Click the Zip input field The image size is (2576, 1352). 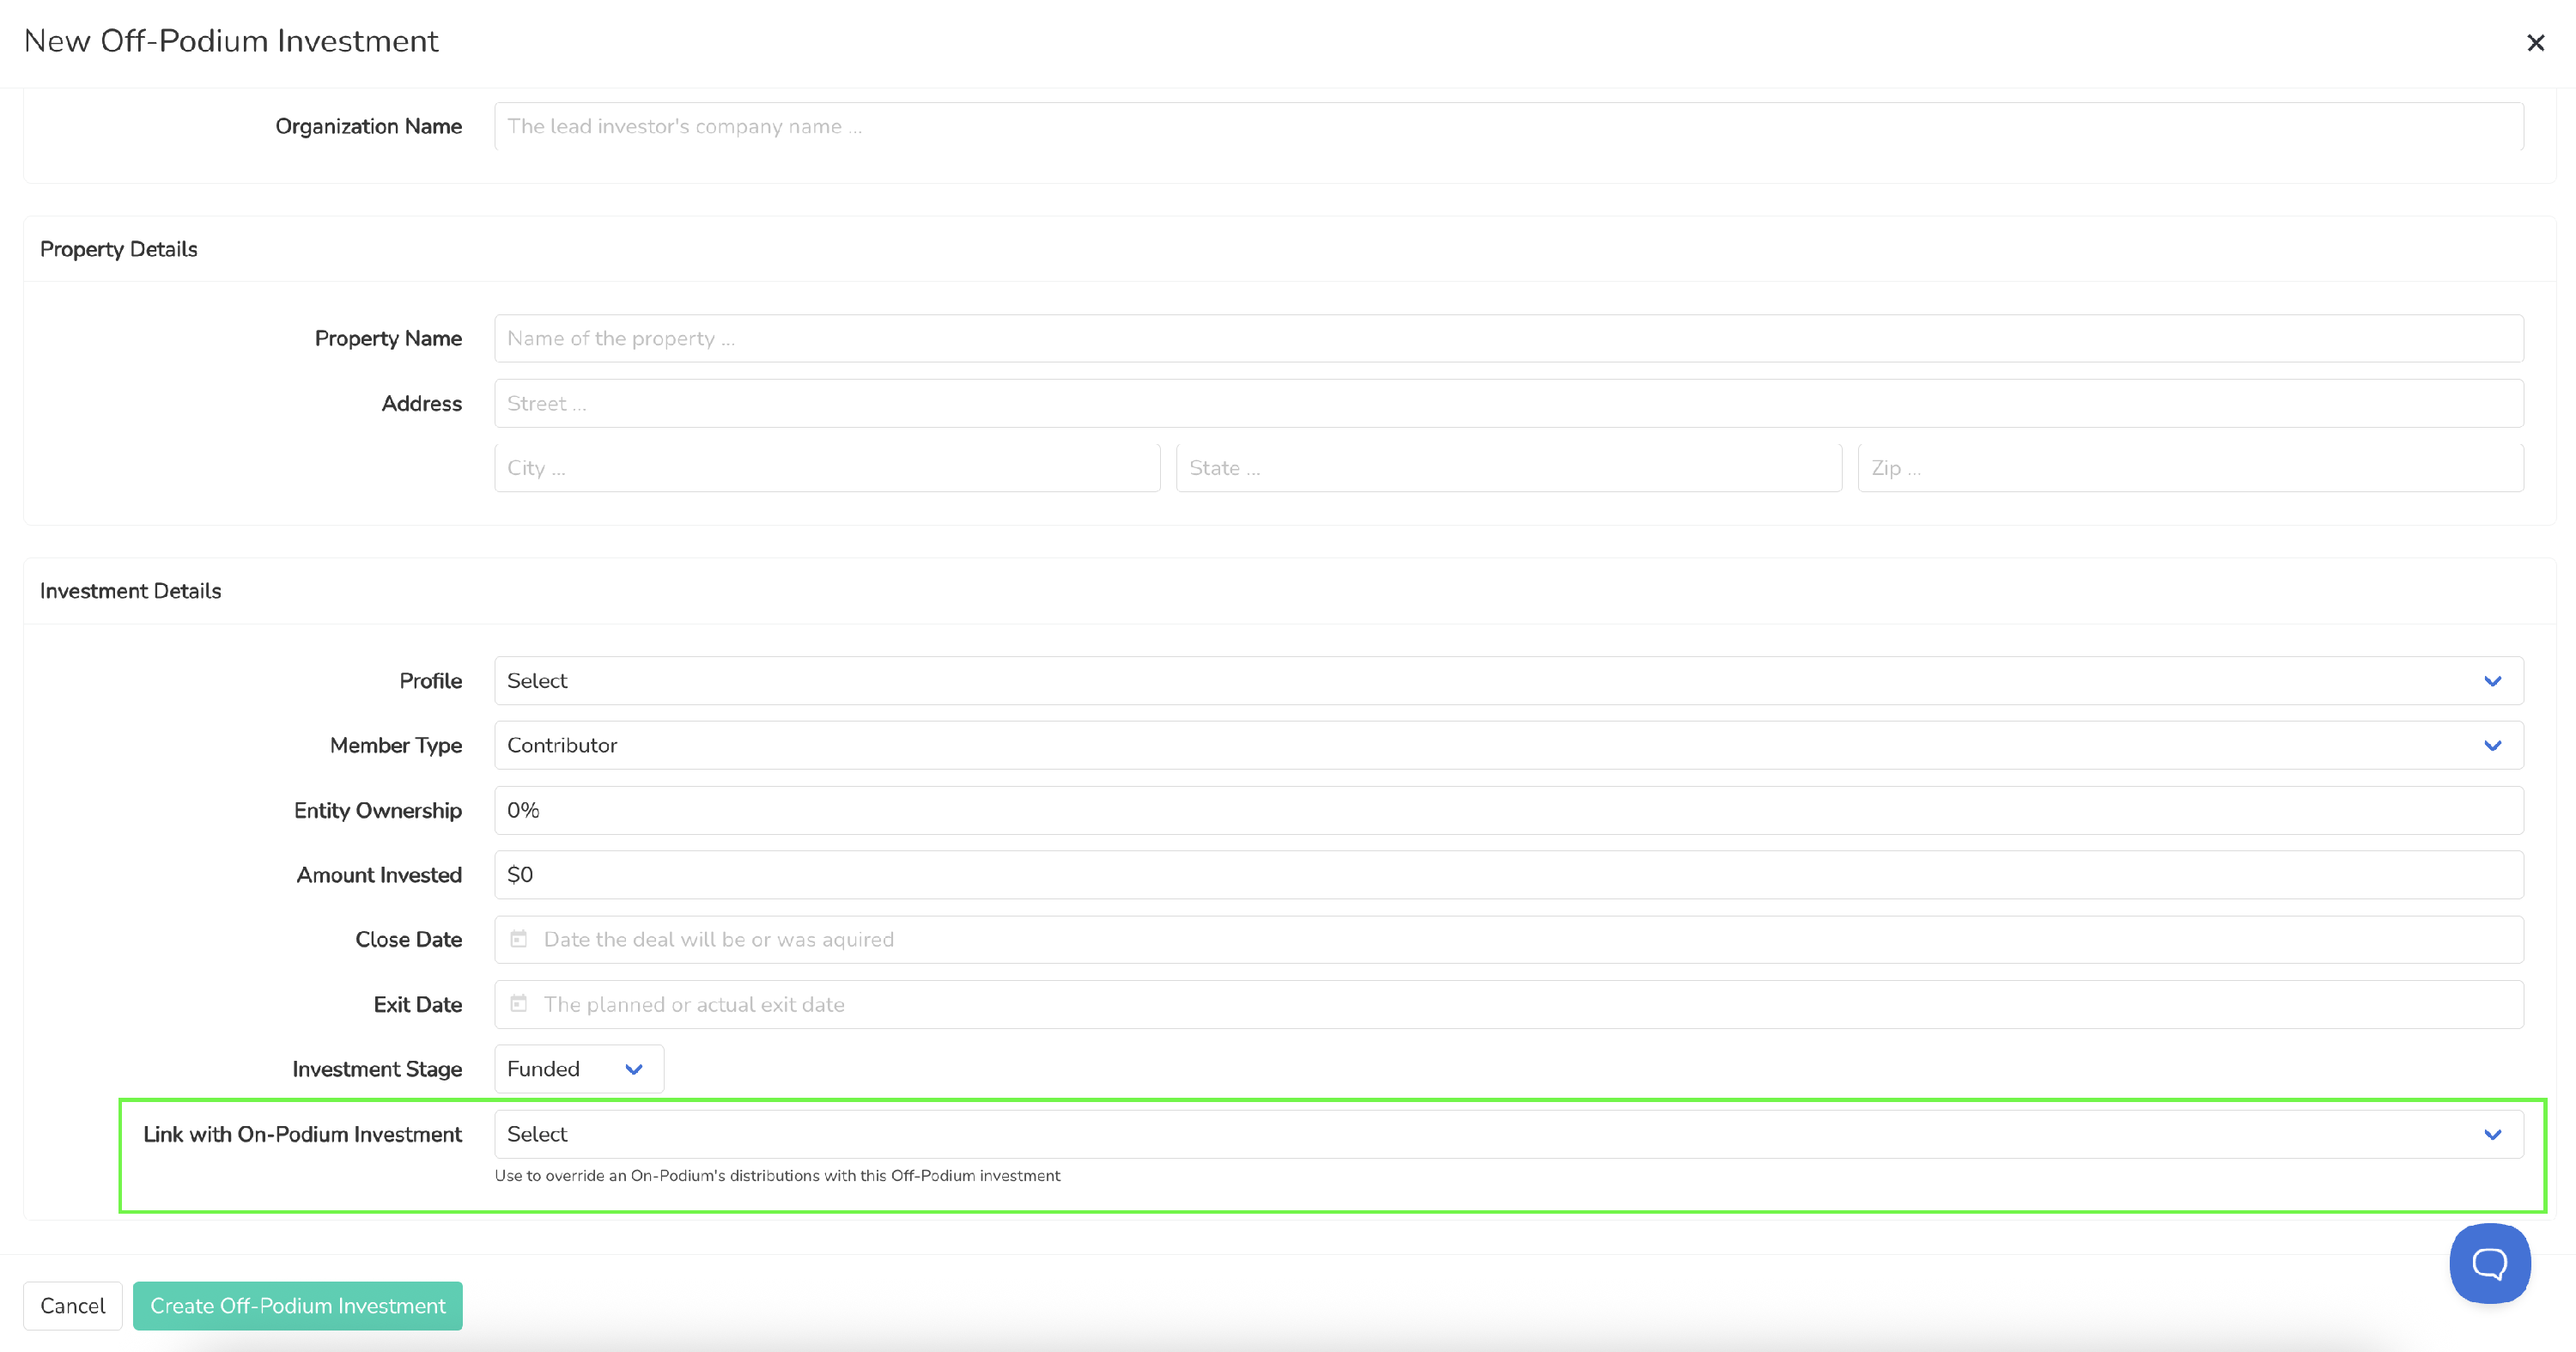pyautogui.click(x=2190, y=468)
